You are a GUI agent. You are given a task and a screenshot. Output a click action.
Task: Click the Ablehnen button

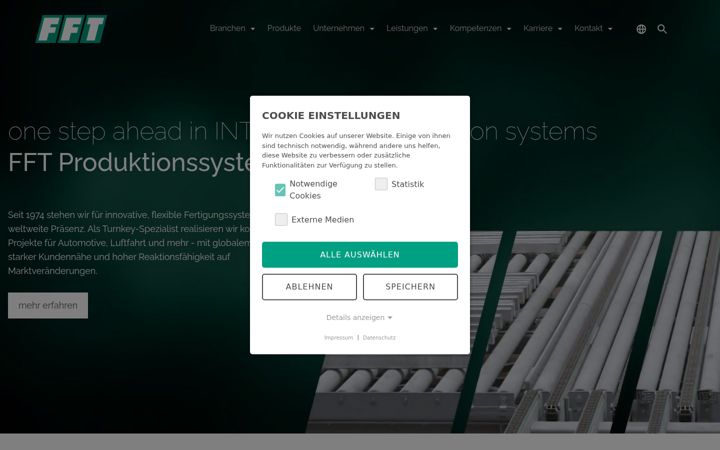tap(309, 287)
